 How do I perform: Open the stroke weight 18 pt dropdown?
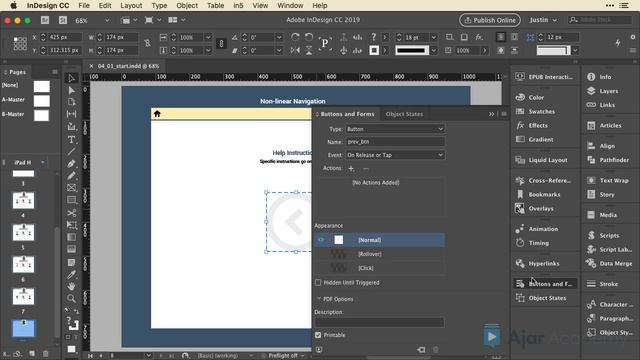[433, 37]
